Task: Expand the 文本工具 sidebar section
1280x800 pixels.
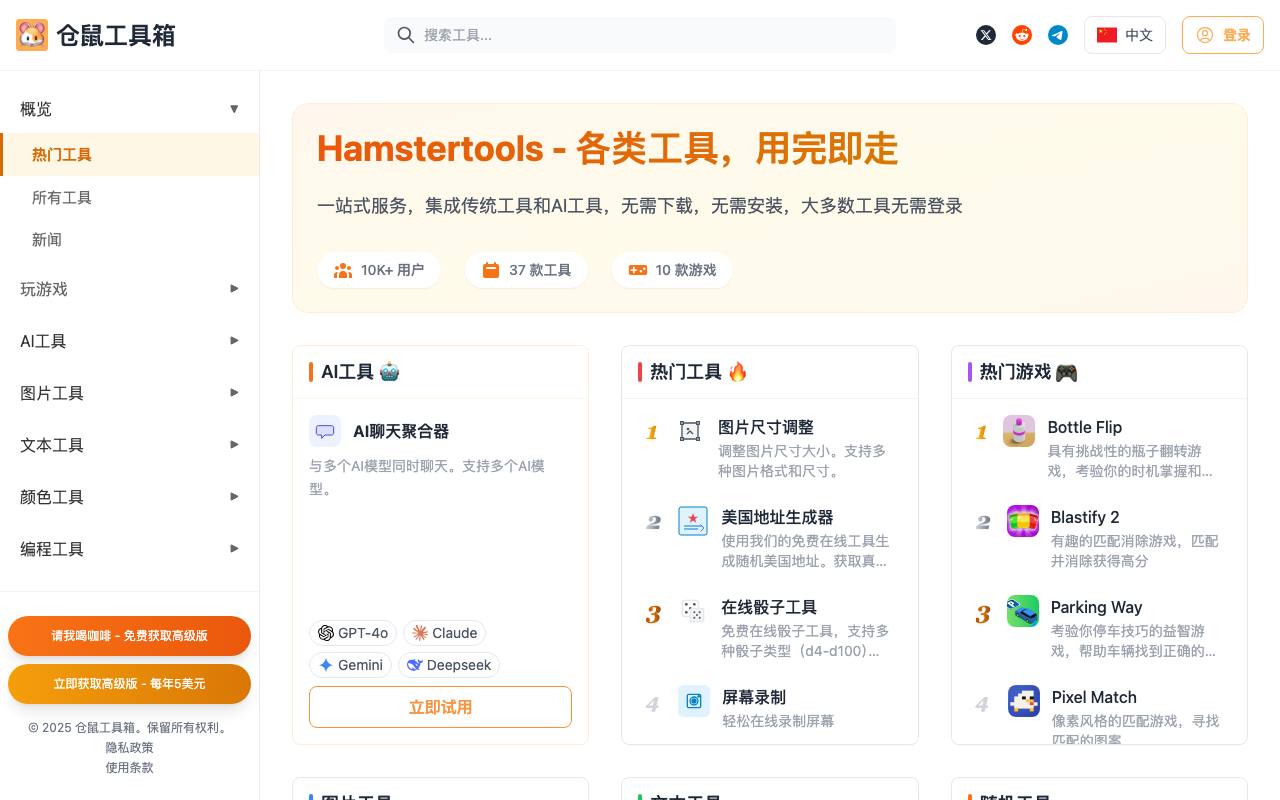Action: [130, 445]
